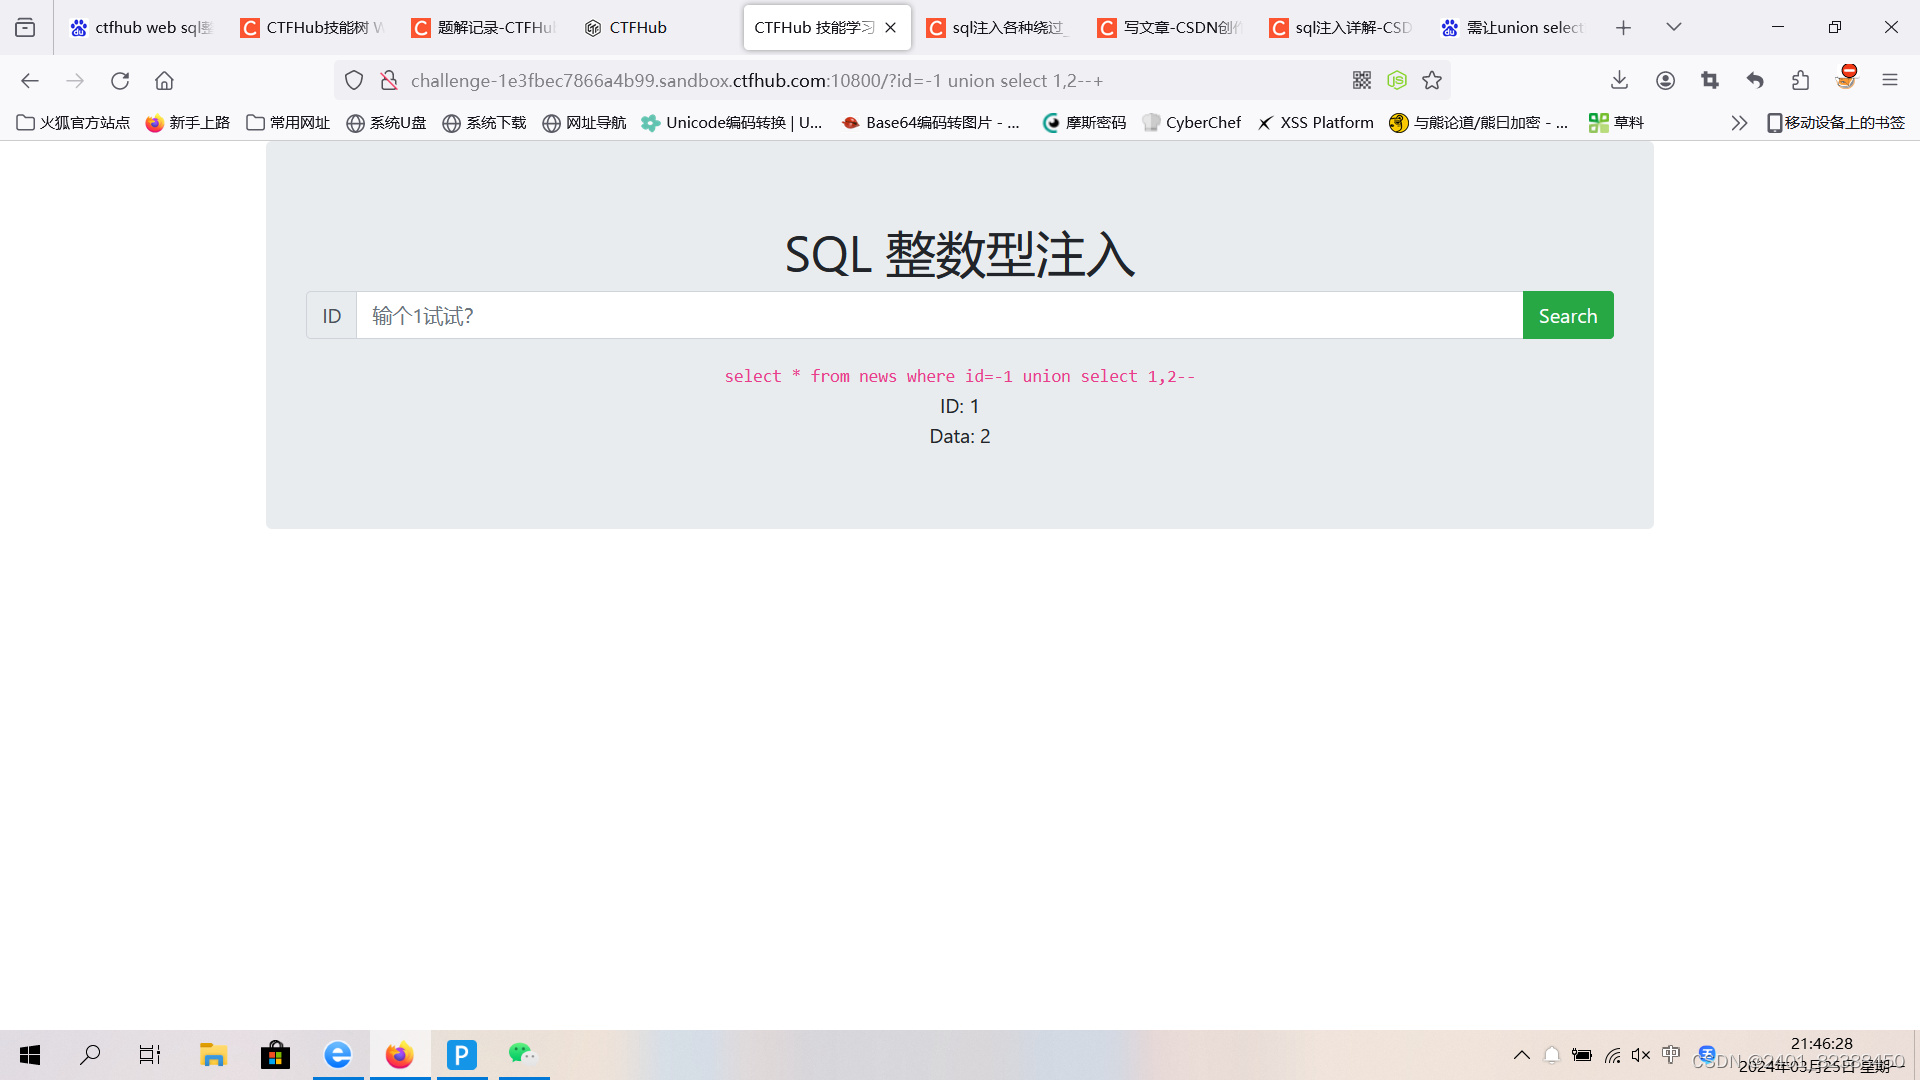Open the tab list dropdown chevron

point(1673,27)
